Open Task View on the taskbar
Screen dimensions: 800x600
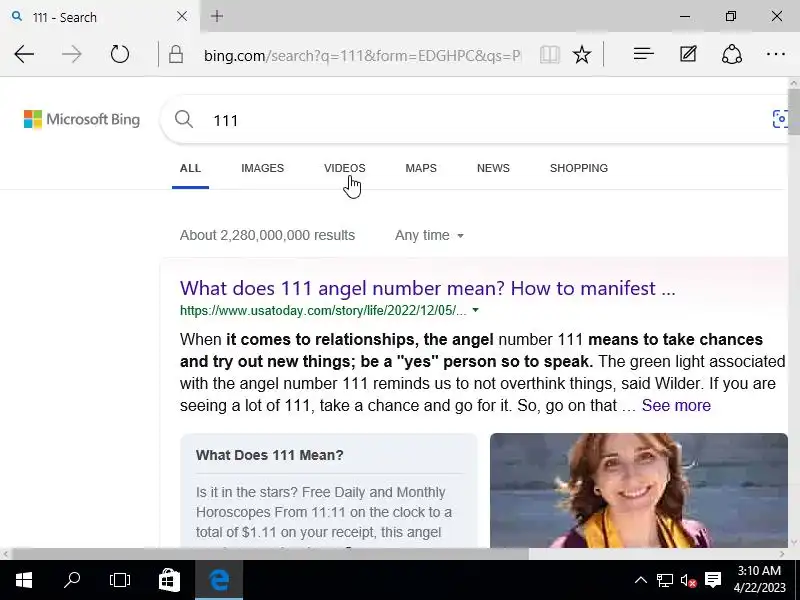click(120, 580)
